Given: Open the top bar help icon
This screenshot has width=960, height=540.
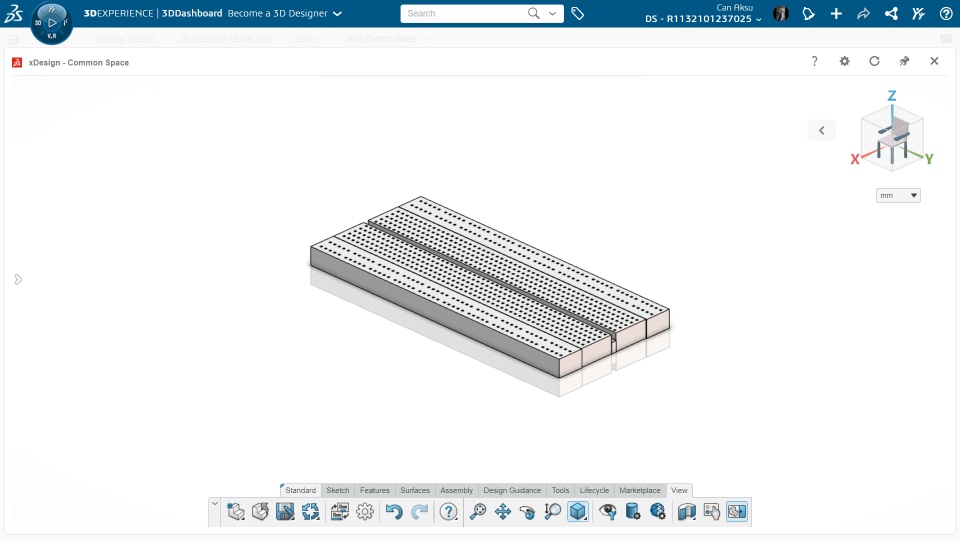Looking at the screenshot, I should click(946, 13).
